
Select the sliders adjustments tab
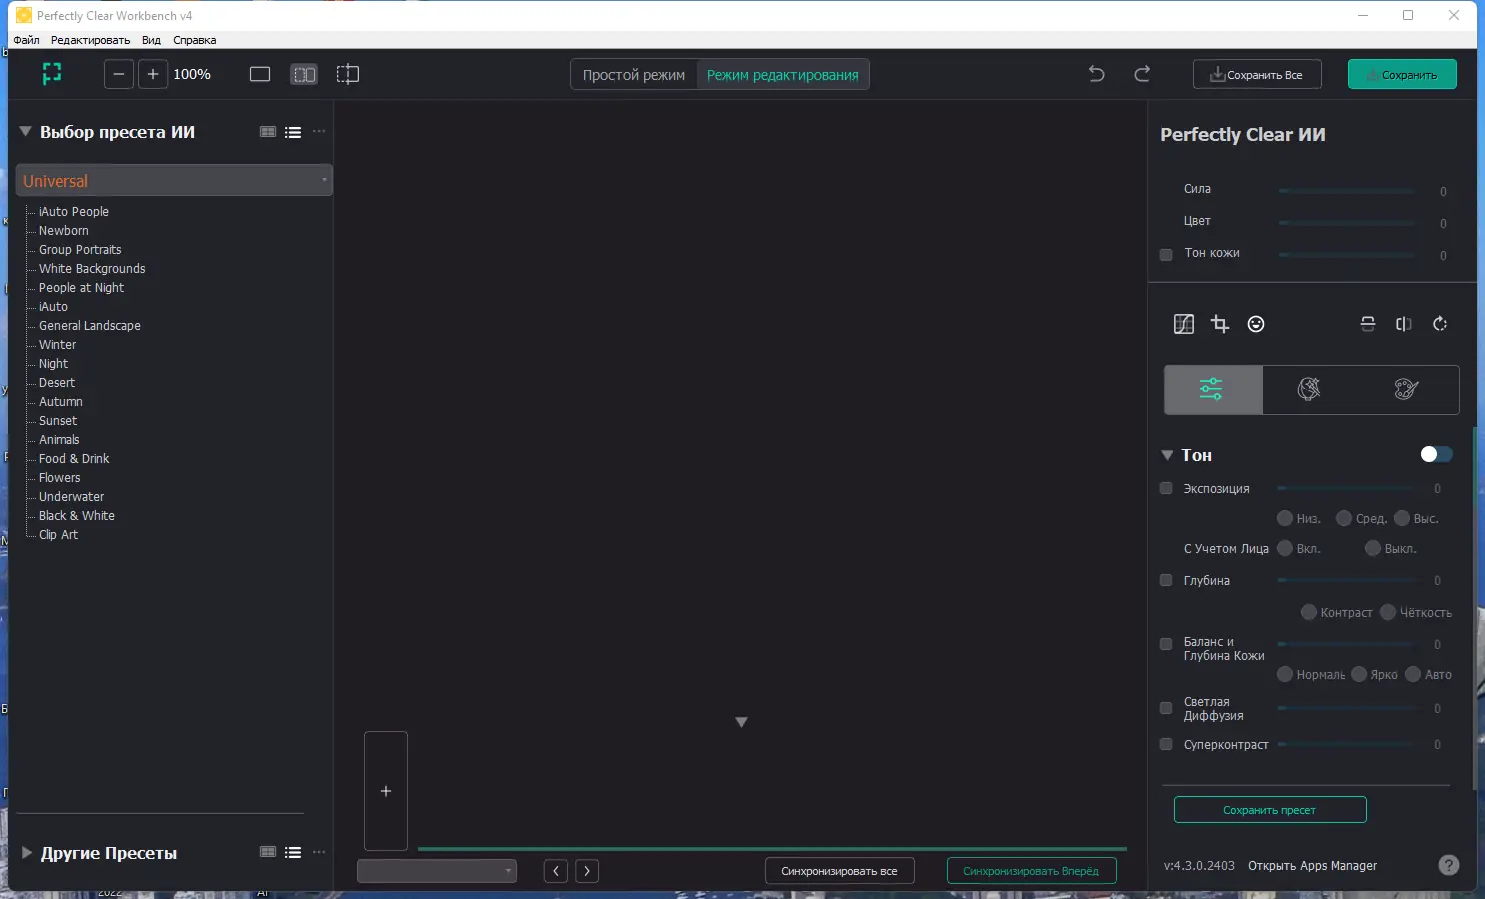coord(1211,389)
